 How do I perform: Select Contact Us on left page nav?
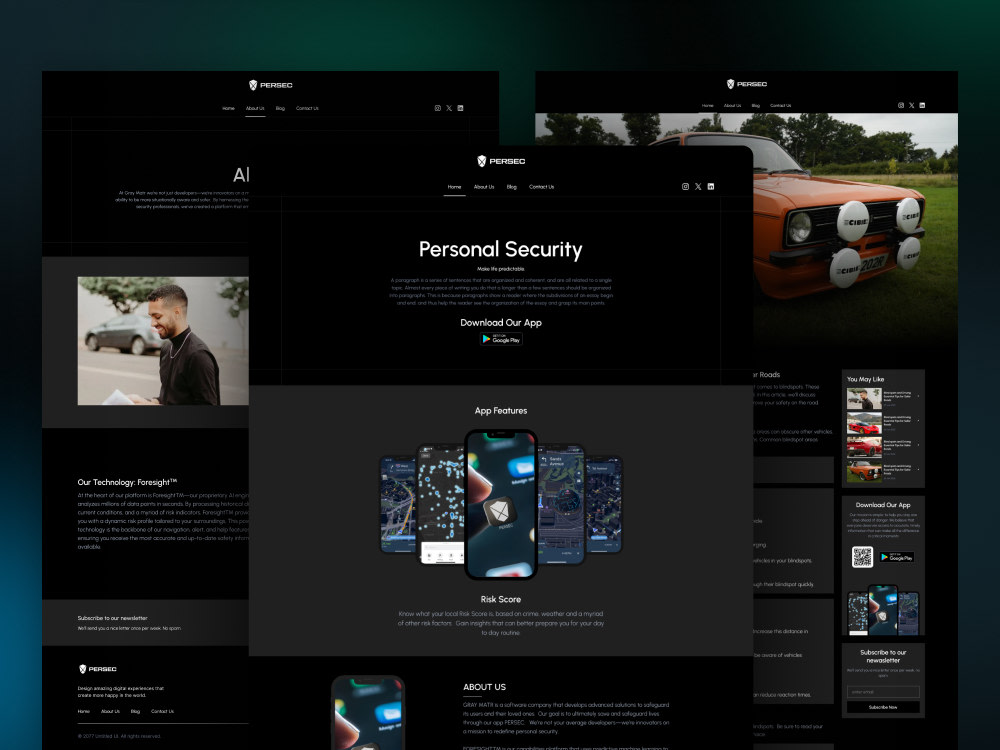coord(307,108)
